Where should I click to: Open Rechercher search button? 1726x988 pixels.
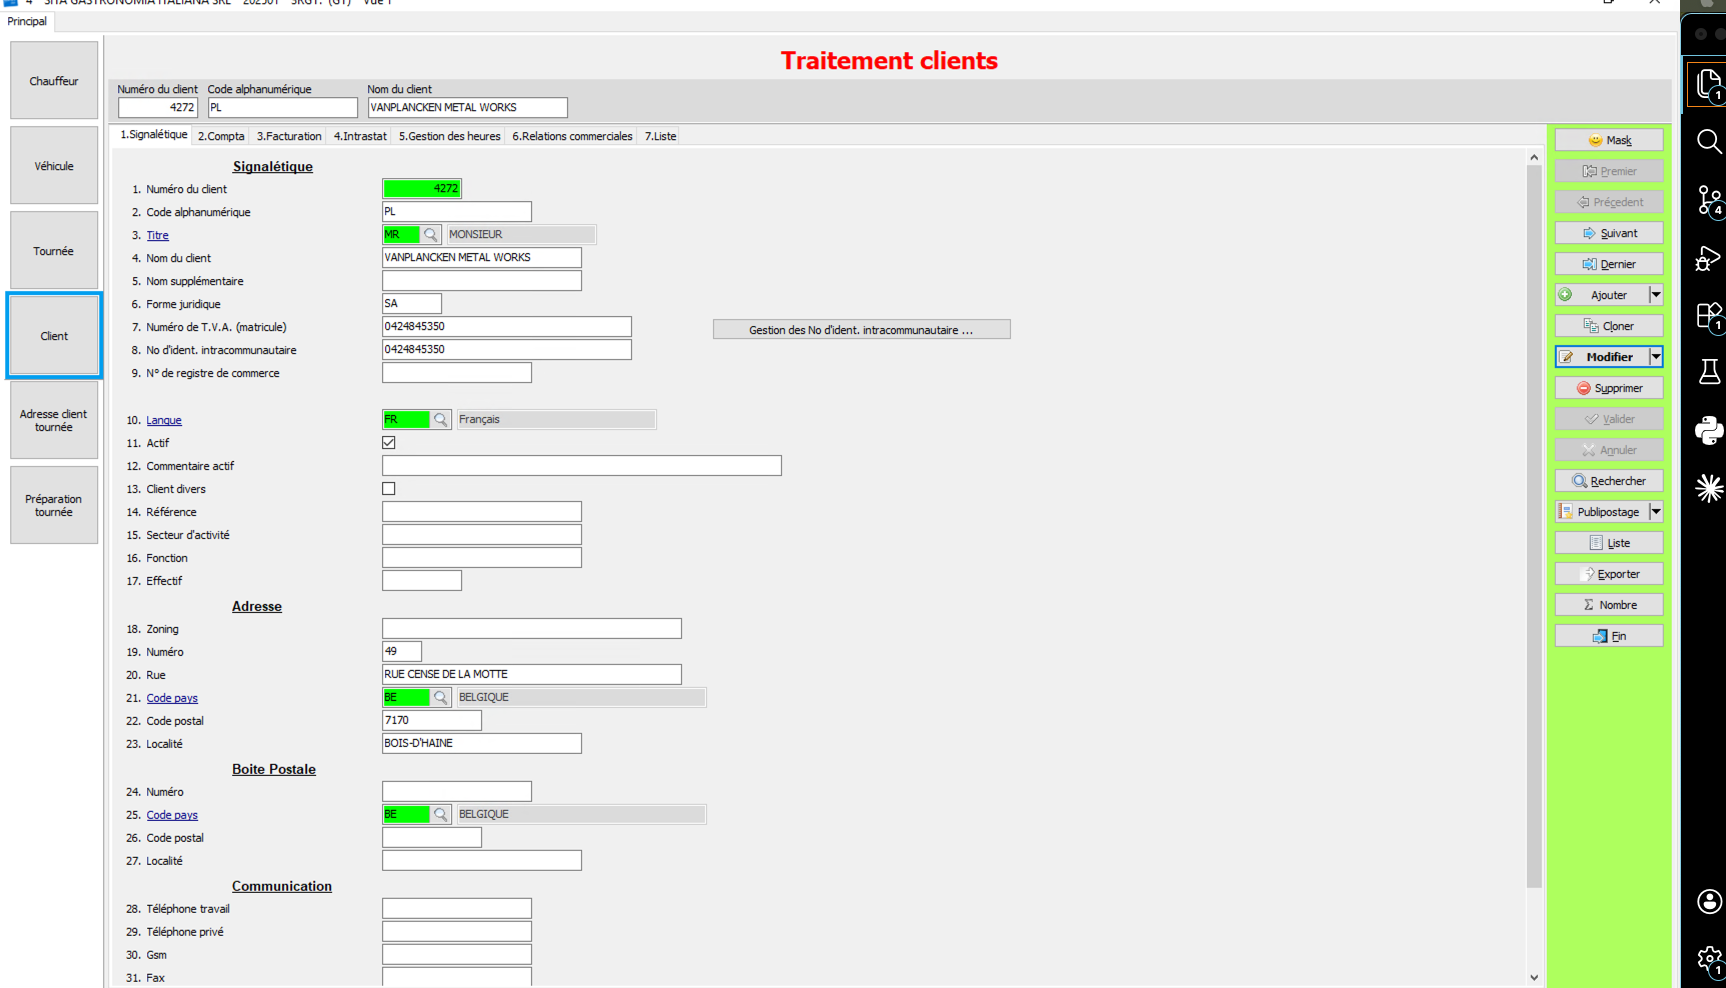coord(1609,481)
